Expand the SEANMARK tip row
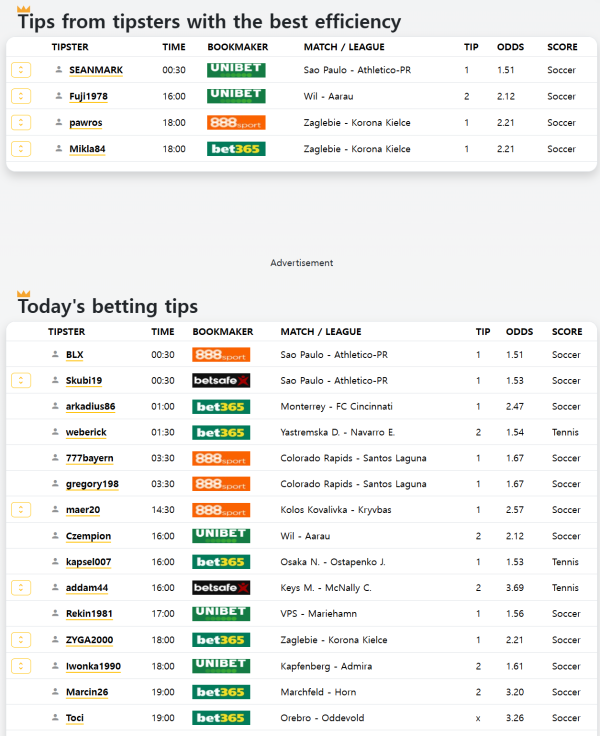Viewport: 600px width, 736px height. [x=21, y=70]
